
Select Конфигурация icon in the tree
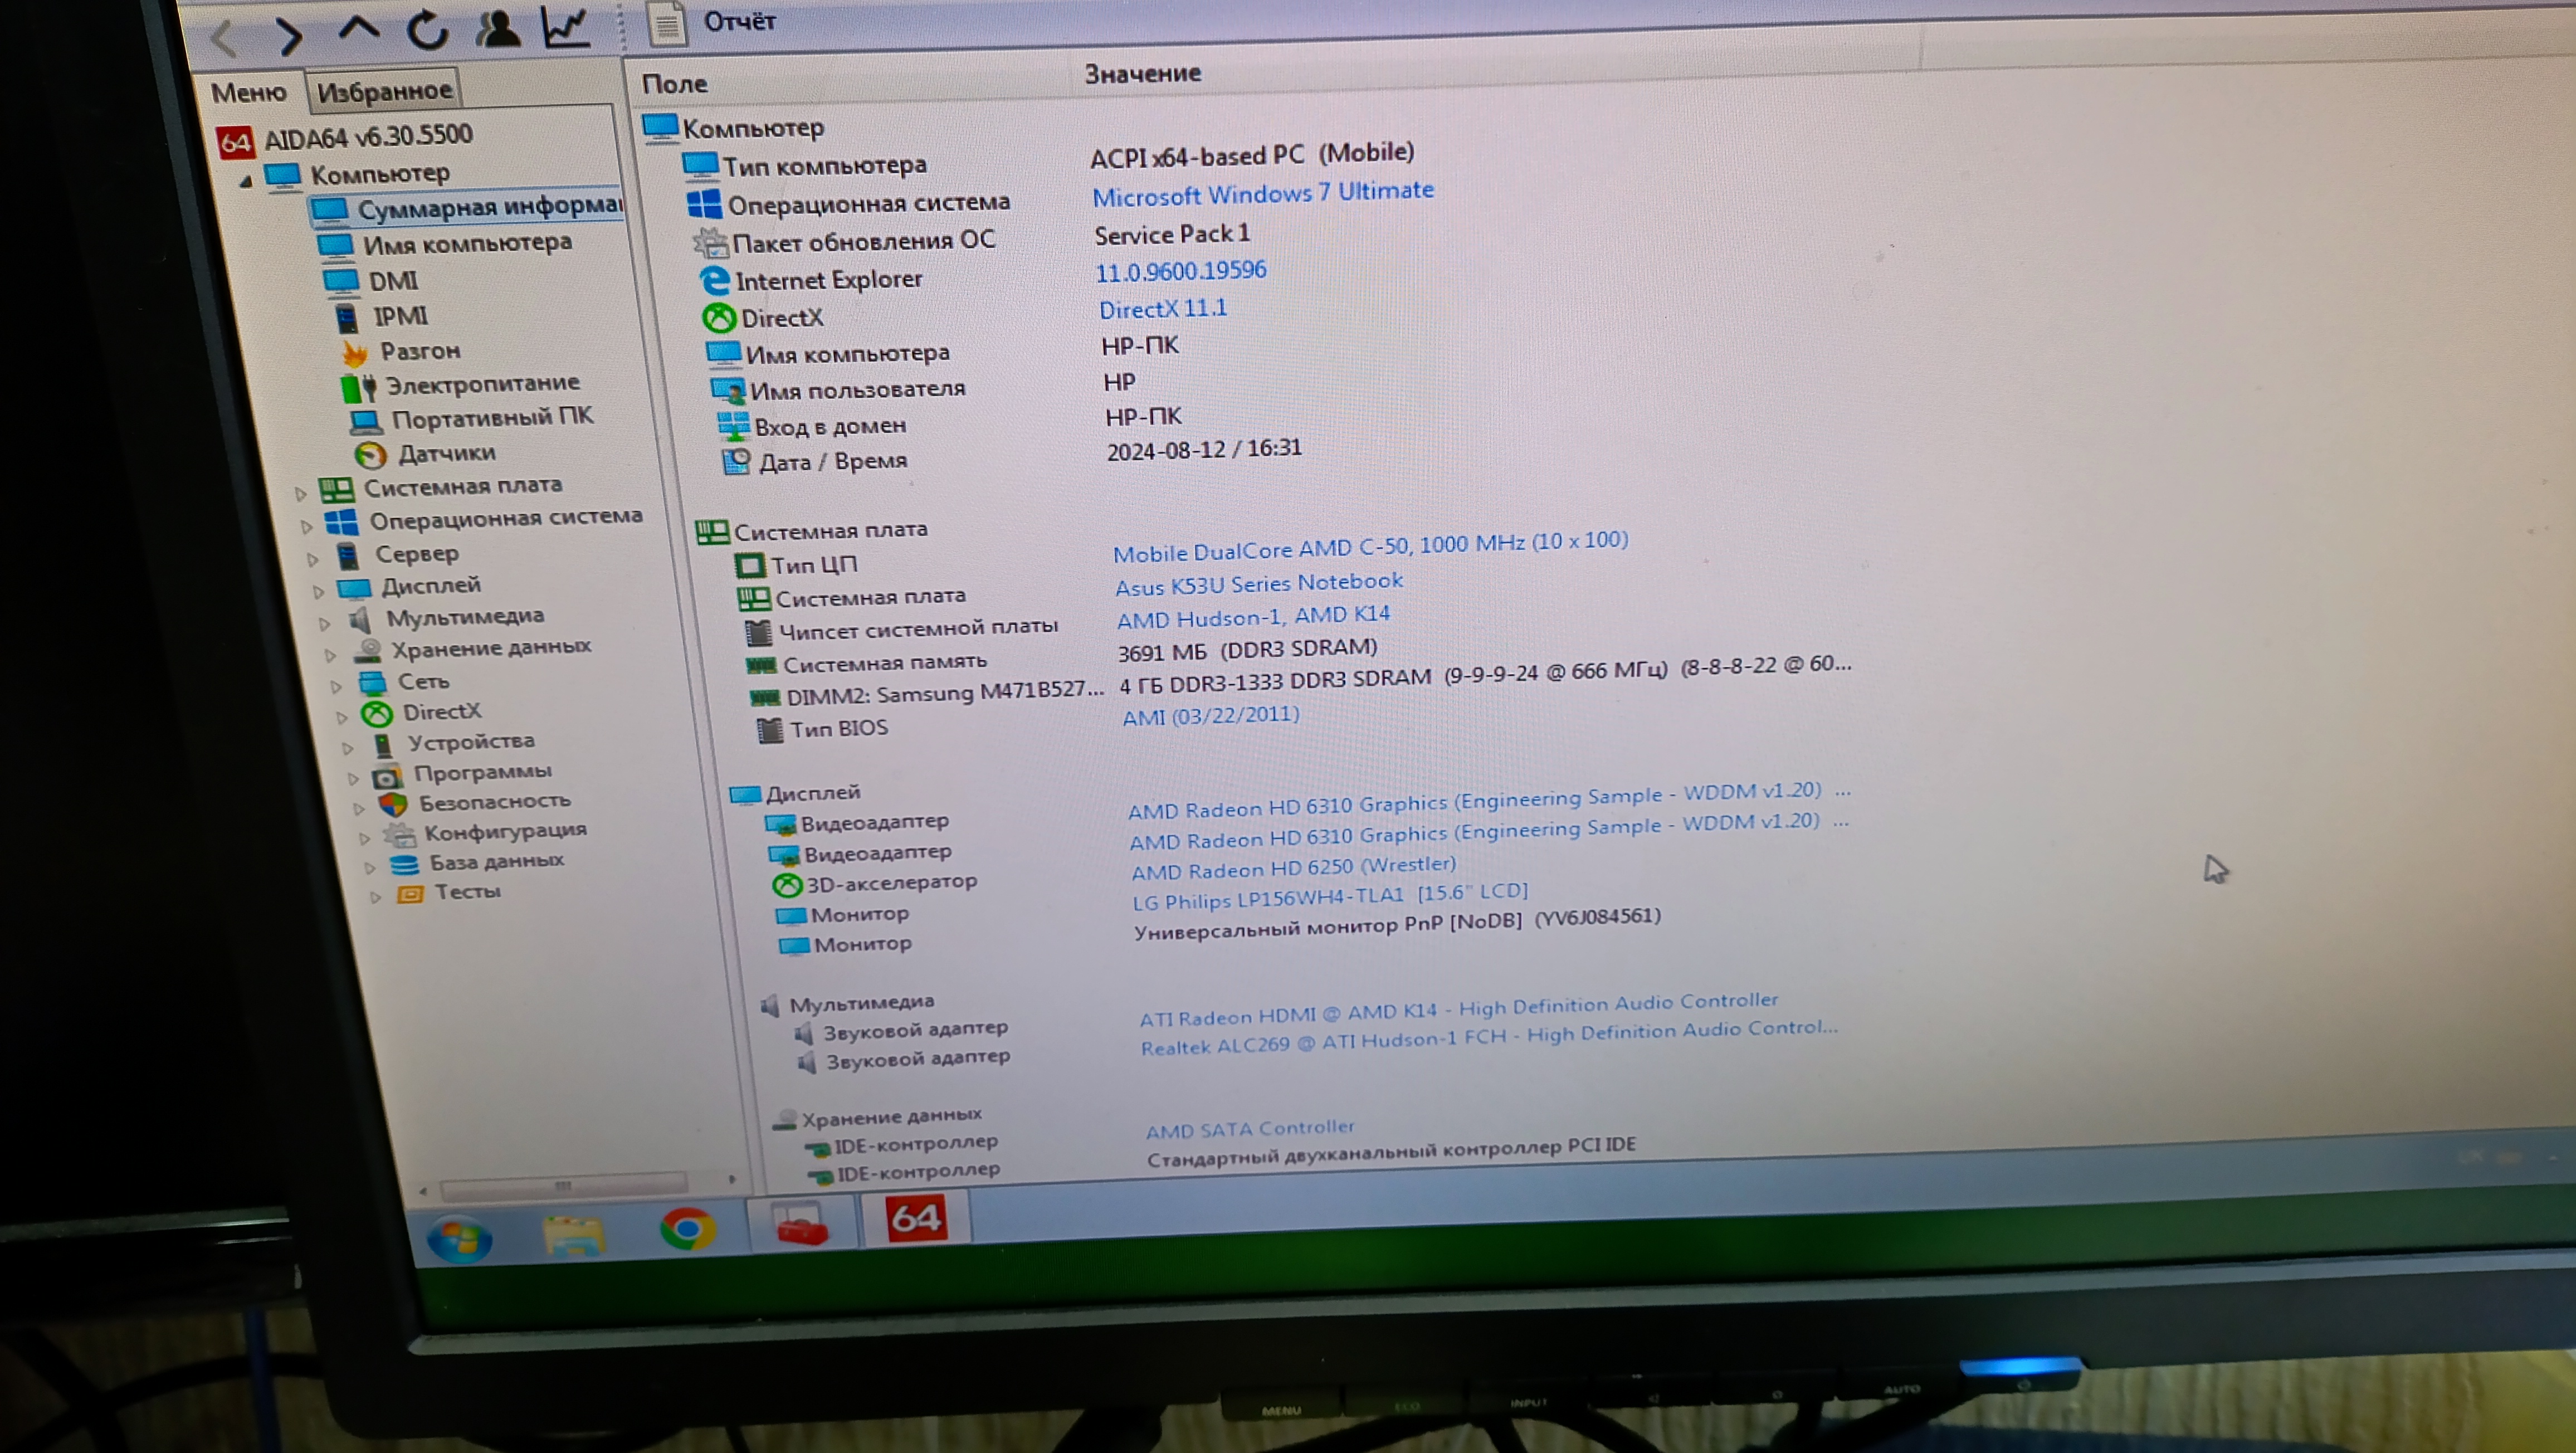click(400, 835)
